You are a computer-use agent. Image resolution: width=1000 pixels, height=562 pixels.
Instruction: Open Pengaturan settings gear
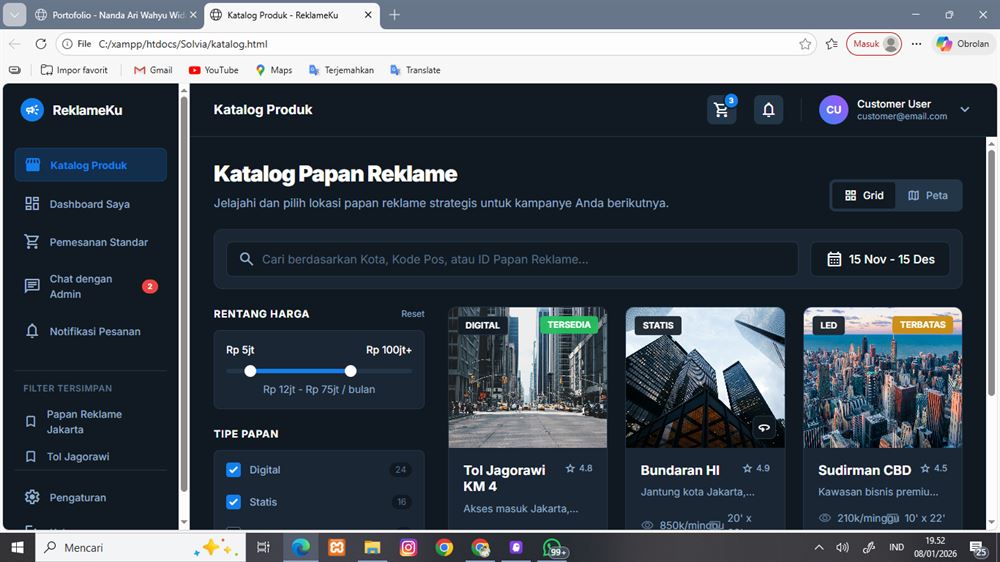click(32, 497)
